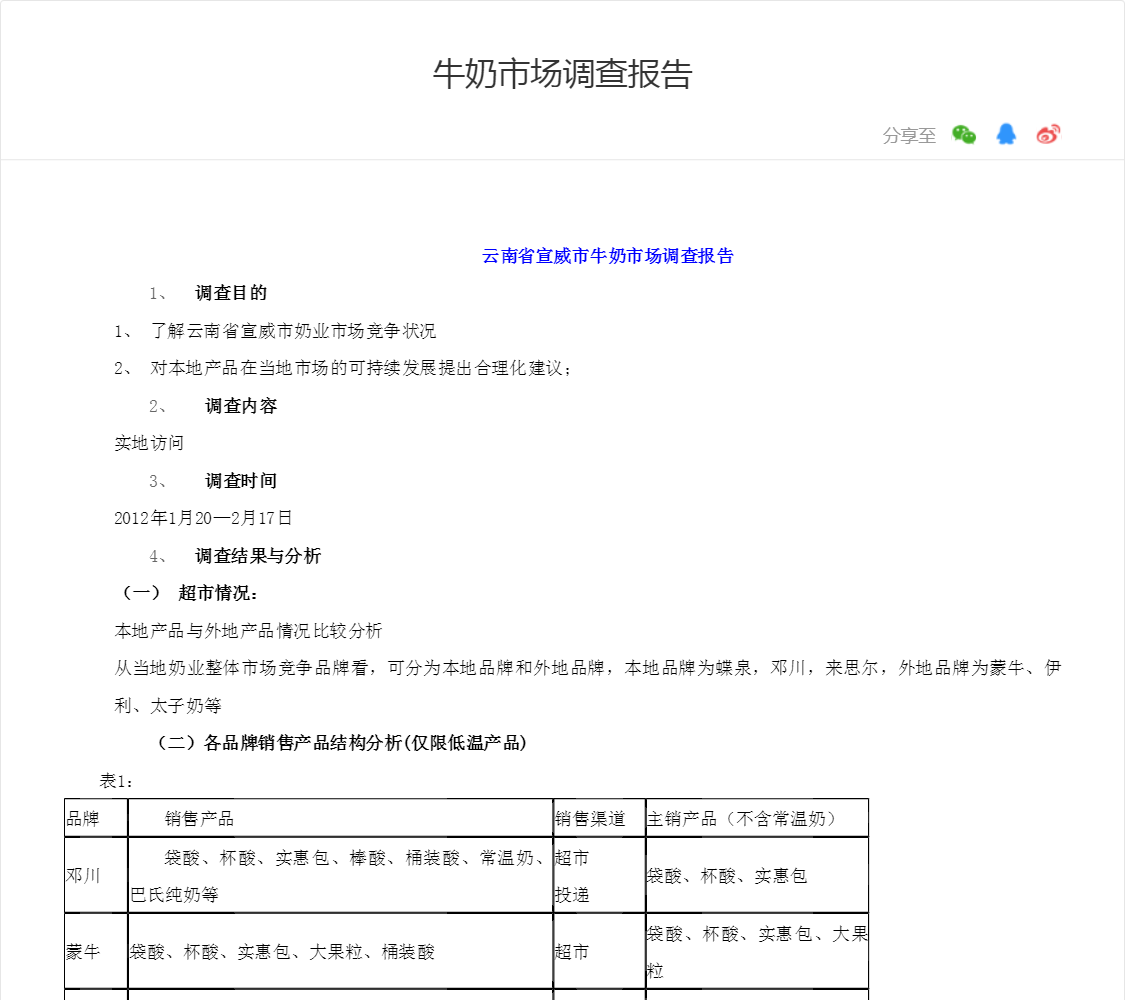Click the cell 袋酸、杯酸、实惠包、大果粒、桶装酸
The height and width of the screenshot is (1000, 1125).
(341, 952)
